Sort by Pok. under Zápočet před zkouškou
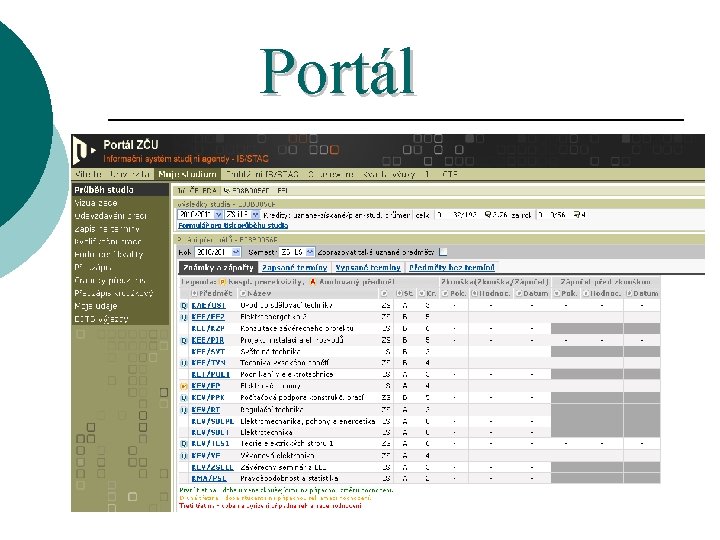The image size is (720, 540). pos(557,293)
